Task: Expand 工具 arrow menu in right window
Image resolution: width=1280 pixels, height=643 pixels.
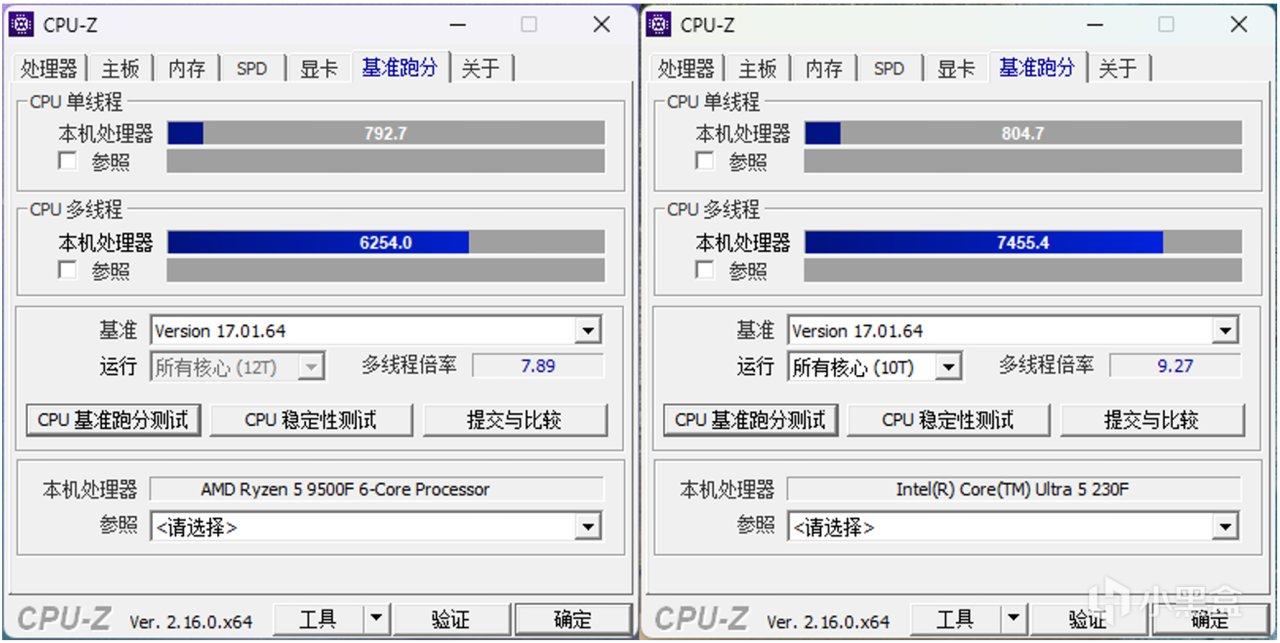Action: (1014, 619)
